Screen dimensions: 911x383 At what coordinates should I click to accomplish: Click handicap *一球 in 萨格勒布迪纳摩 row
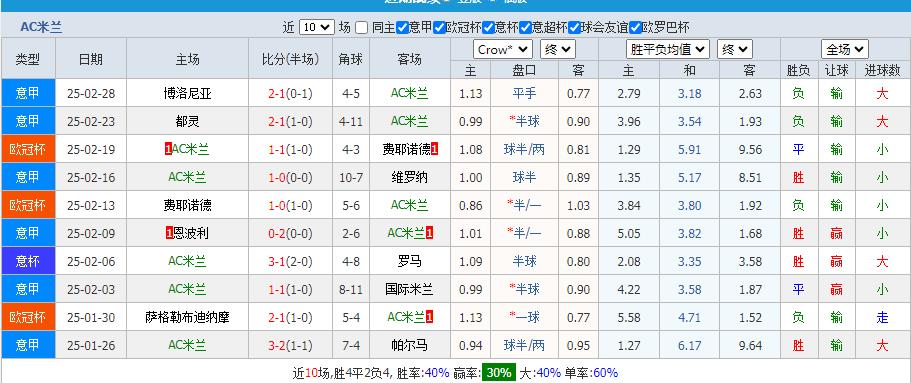click(524, 317)
